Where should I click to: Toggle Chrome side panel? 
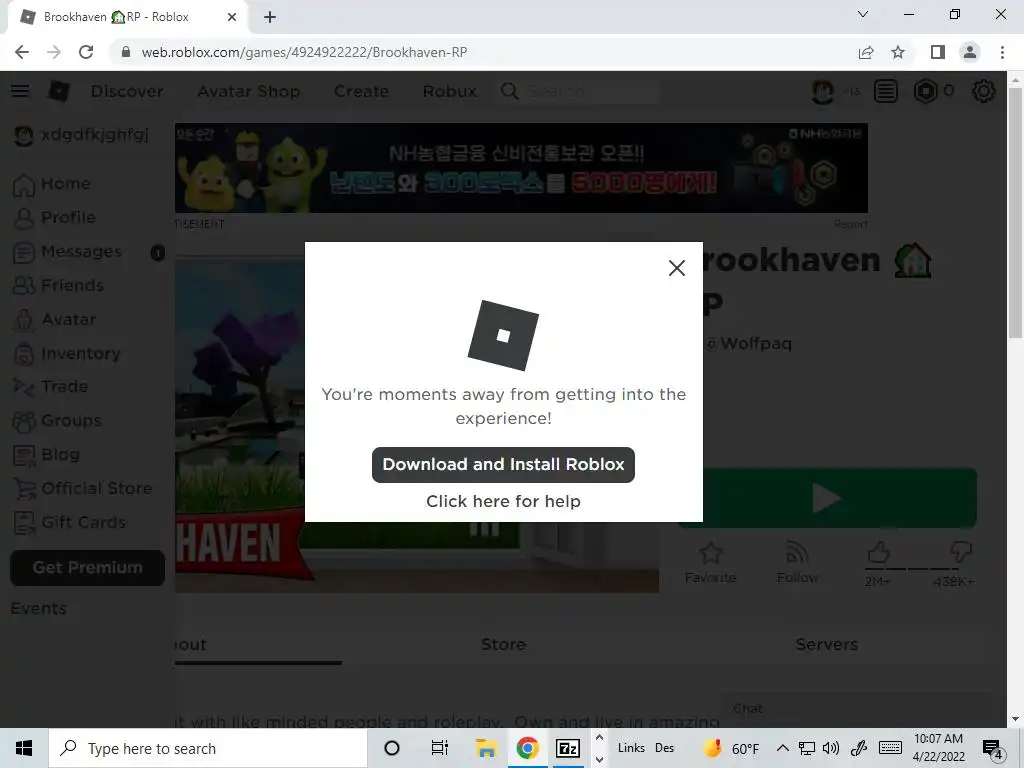[x=938, y=52]
